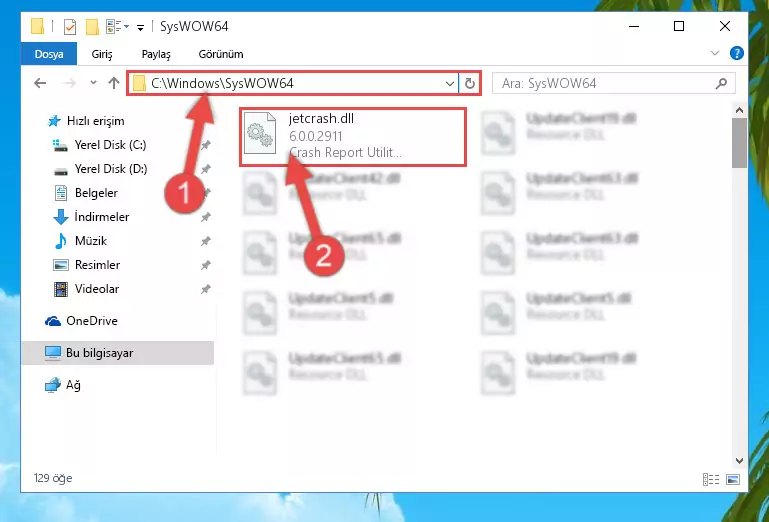Minimize the SysWOW64 window
The width and height of the screenshot is (769, 522).
click(x=634, y=26)
